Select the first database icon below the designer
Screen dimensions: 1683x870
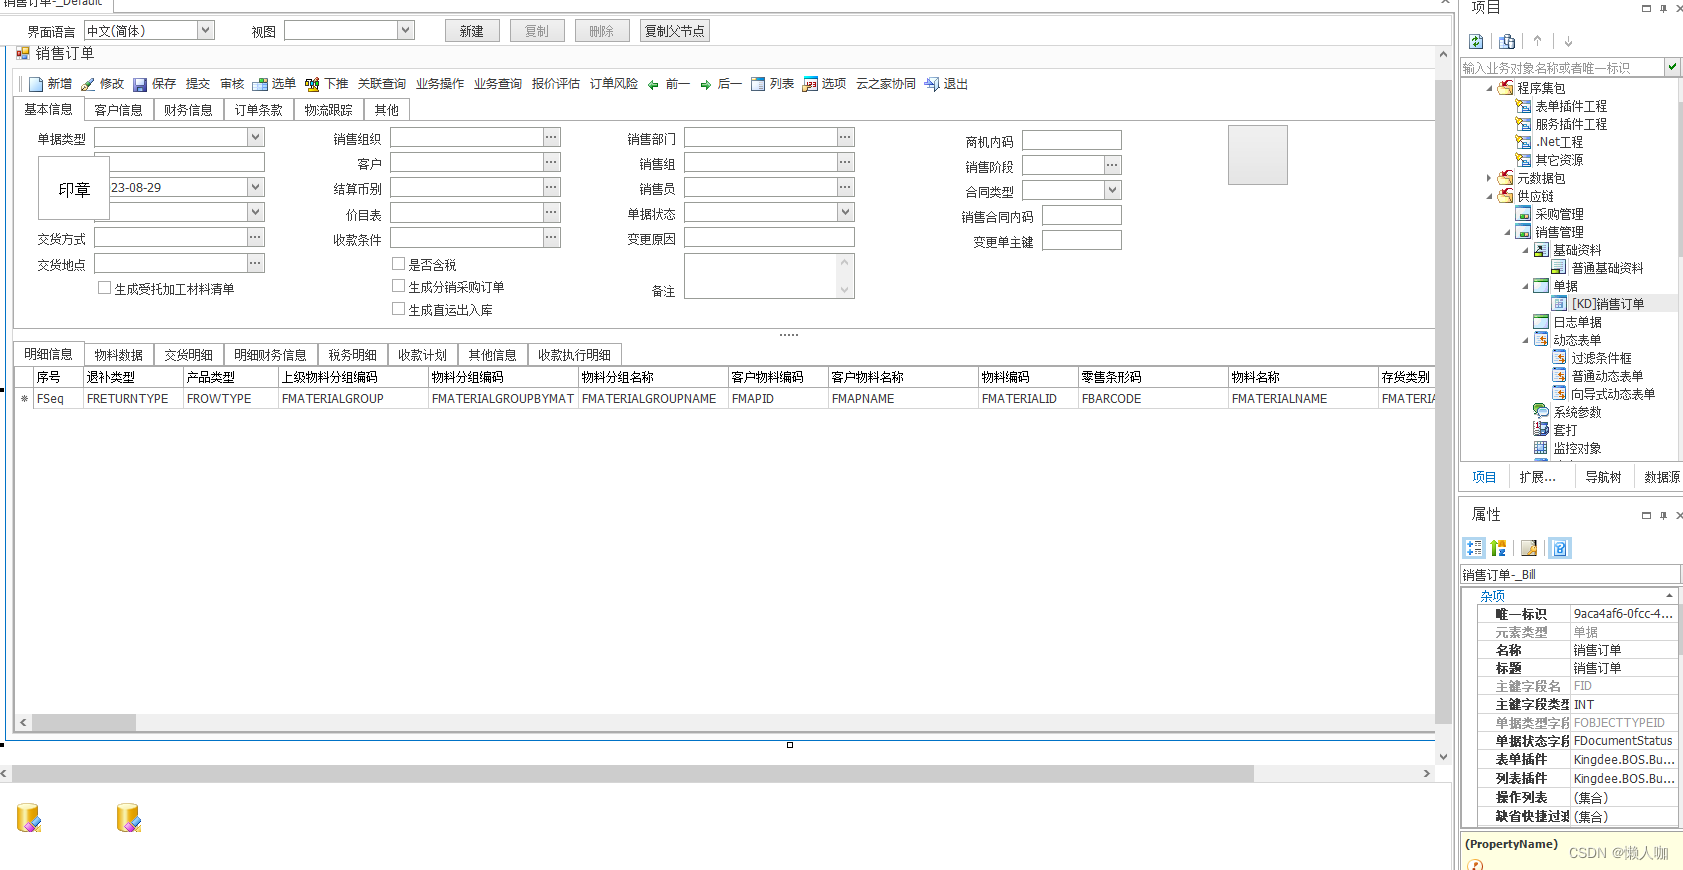point(29,818)
